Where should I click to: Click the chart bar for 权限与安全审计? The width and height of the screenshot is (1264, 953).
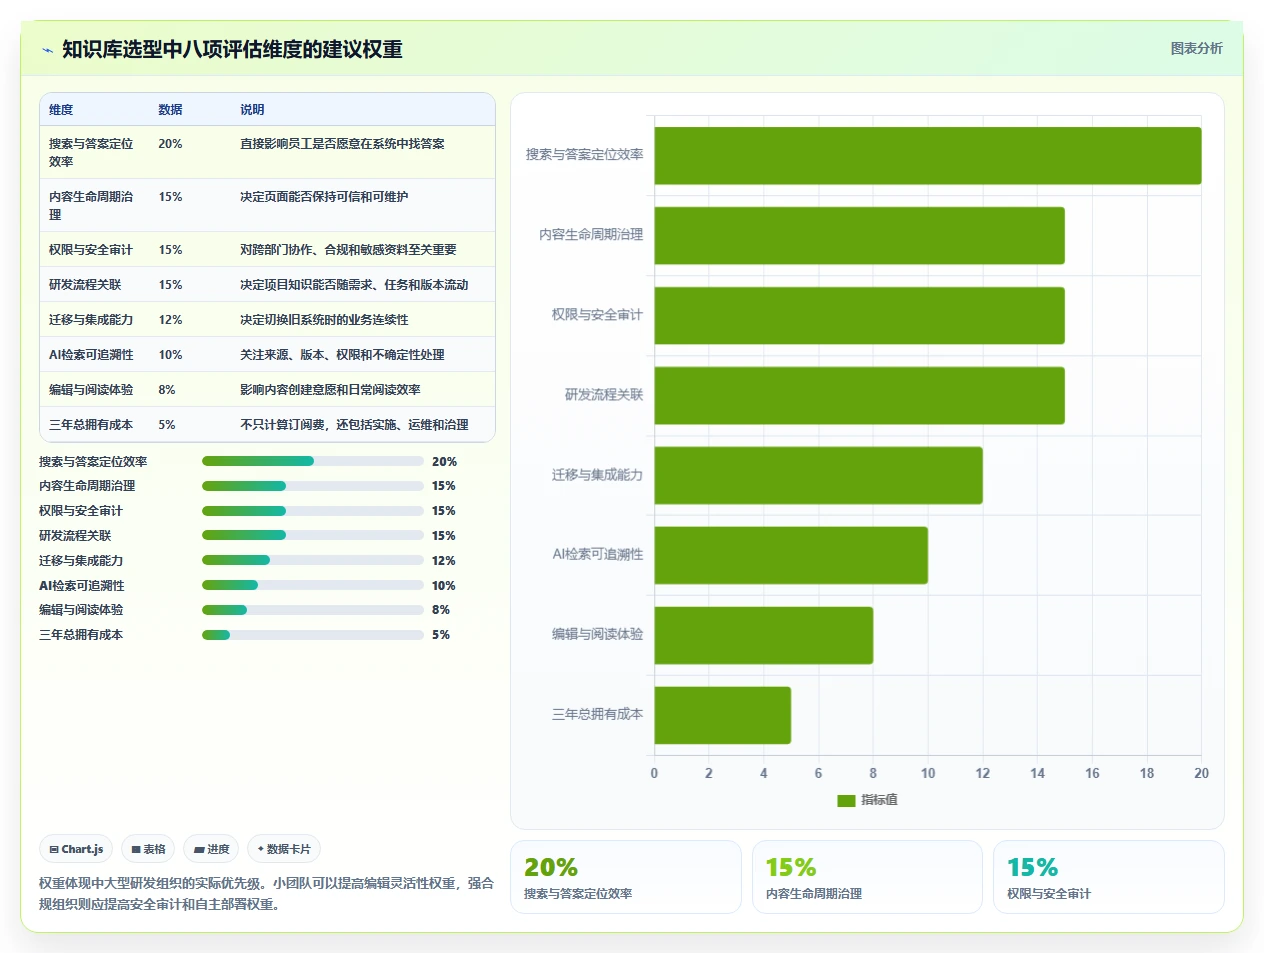[859, 316]
